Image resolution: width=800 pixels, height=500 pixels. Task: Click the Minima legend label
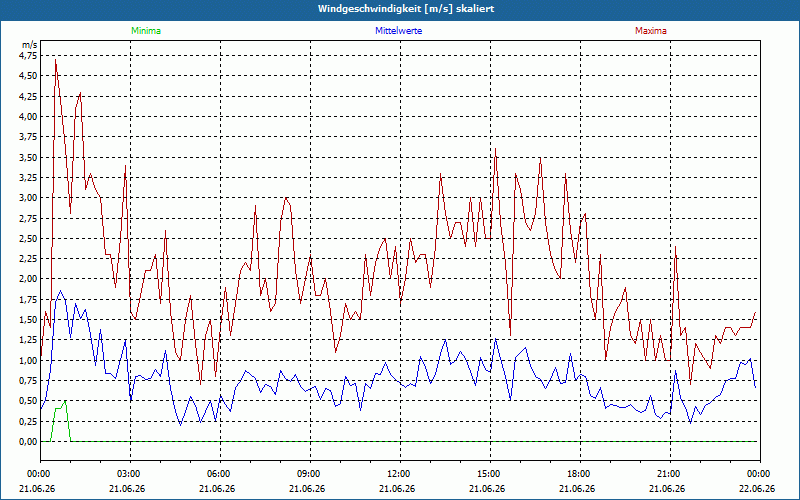tap(146, 31)
